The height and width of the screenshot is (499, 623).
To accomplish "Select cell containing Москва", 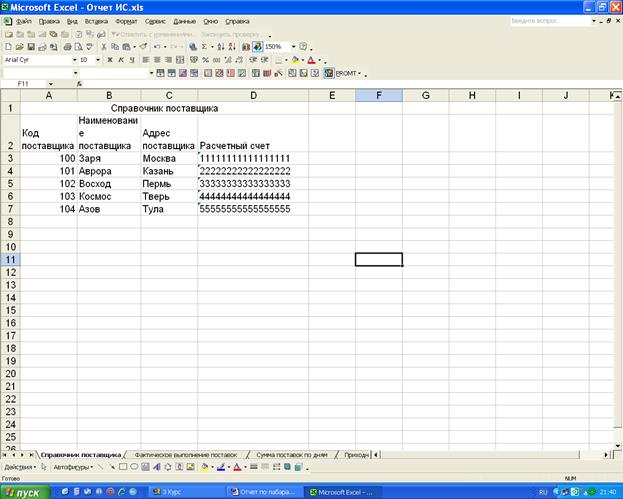I will (169, 158).
